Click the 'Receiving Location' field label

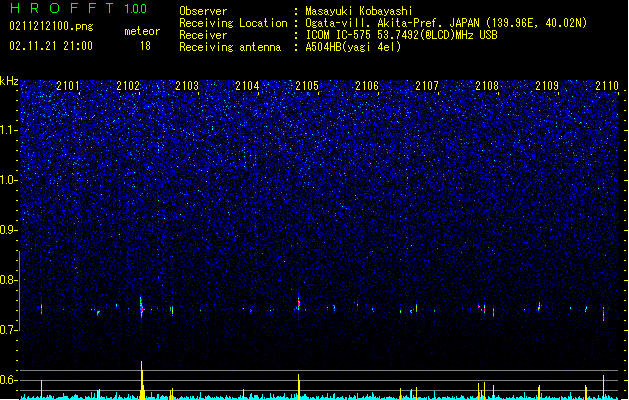pyautogui.click(x=233, y=23)
